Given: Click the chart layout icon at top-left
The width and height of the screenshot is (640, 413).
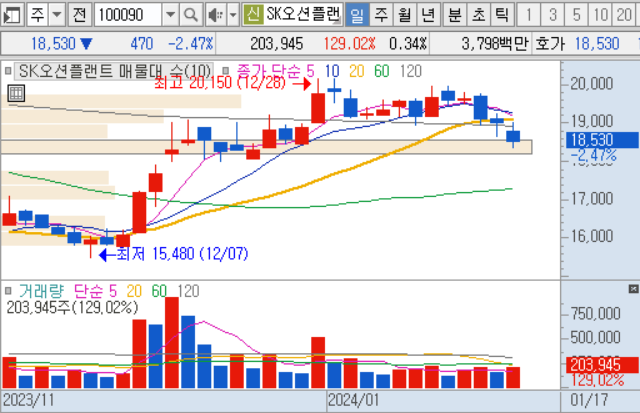Looking at the screenshot, I should click(12, 15).
